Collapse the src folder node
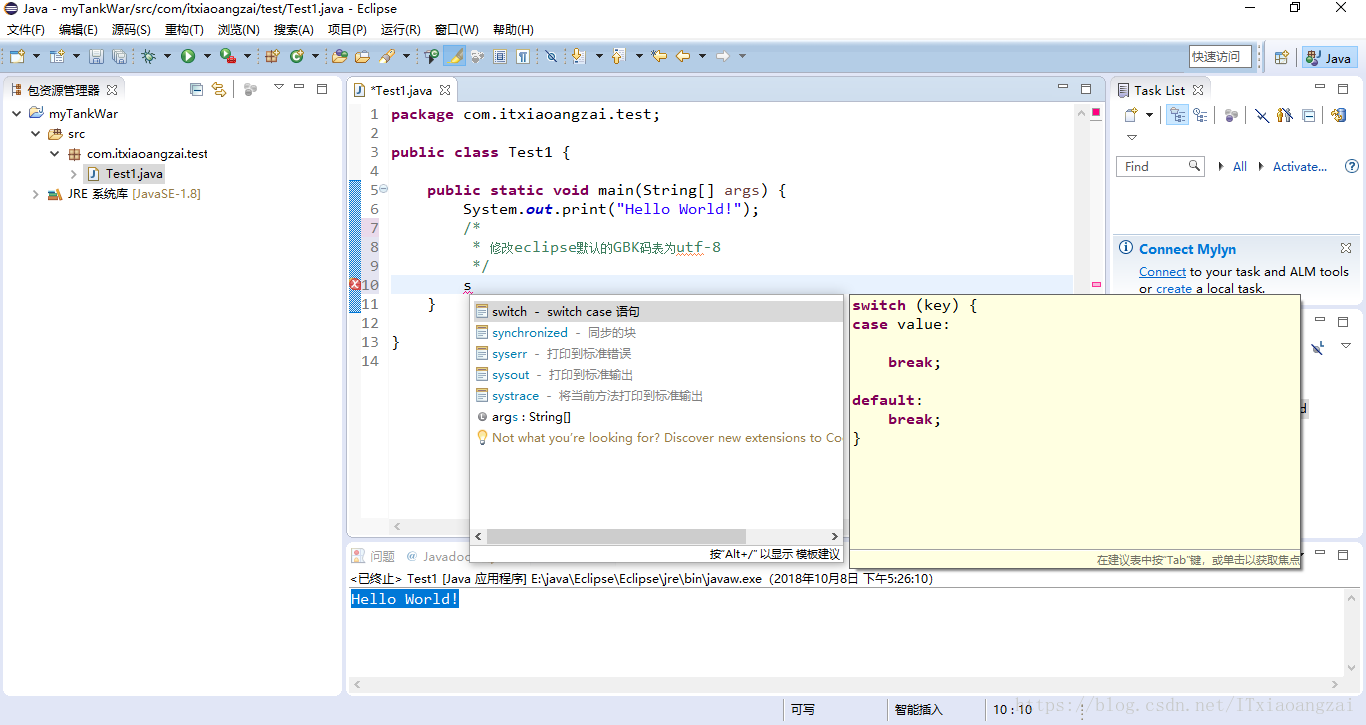Viewport: 1366px width, 725px height. point(36,134)
